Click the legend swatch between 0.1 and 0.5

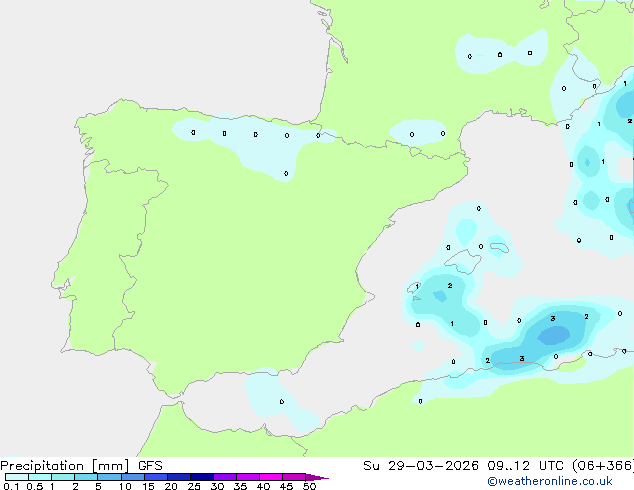(17, 477)
